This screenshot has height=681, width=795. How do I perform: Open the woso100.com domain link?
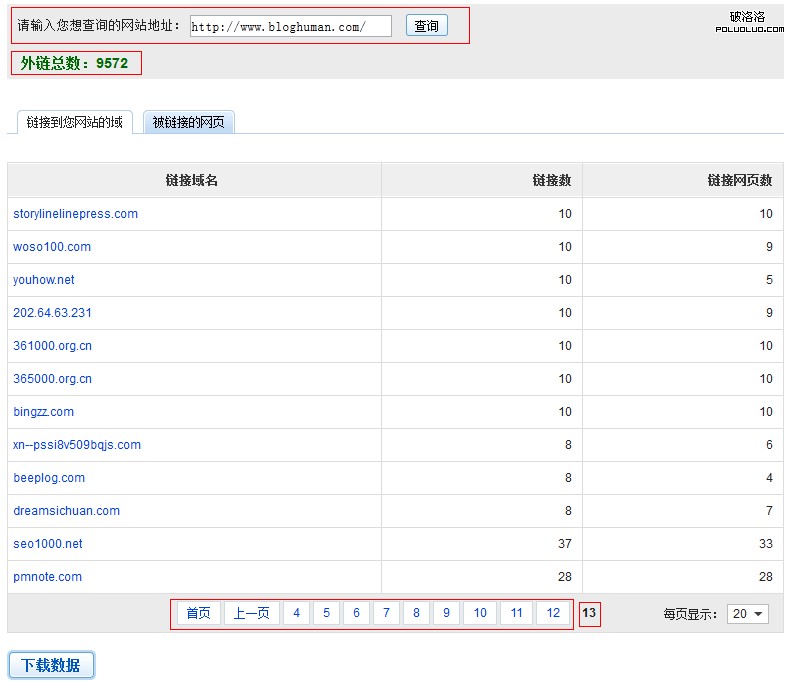(x=52, y=247)
